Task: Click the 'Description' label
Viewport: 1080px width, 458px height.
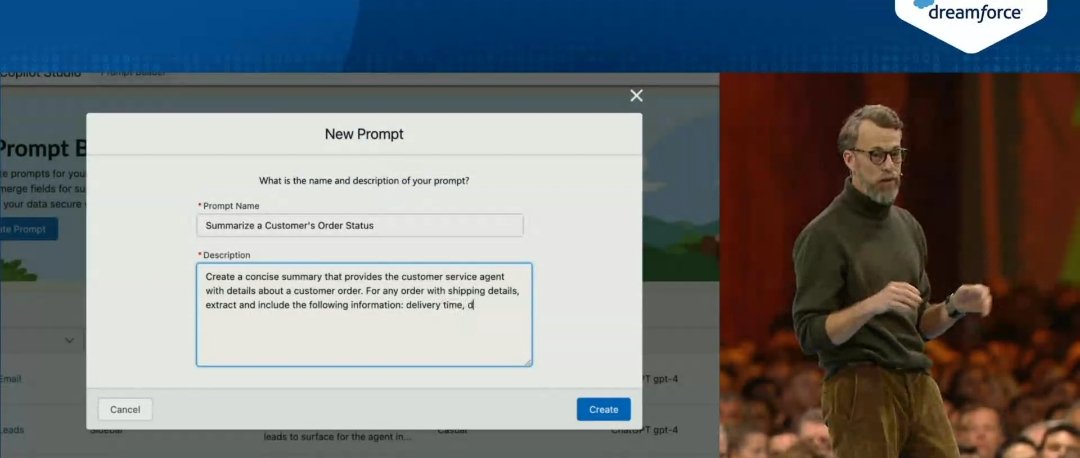Action: coord(227,255)
